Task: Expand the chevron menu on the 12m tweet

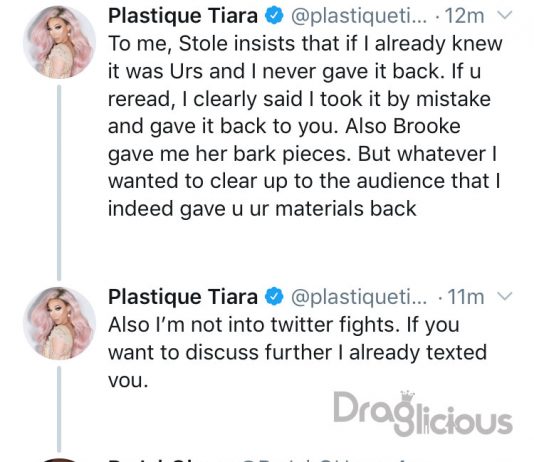Action: coord(504,15)
